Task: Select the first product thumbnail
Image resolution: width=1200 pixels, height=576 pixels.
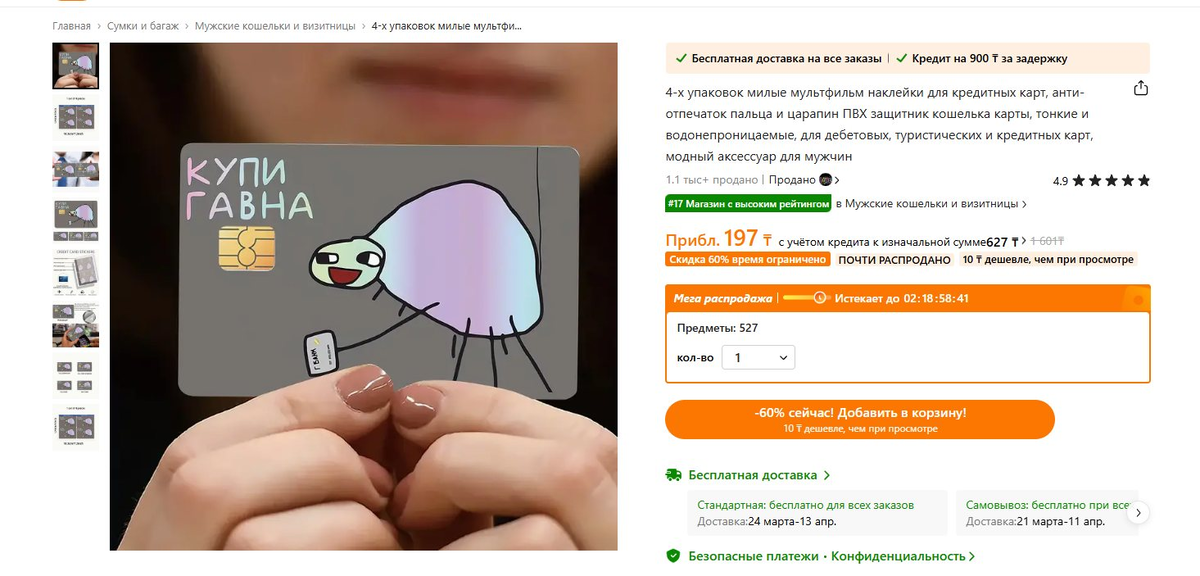Action: click(75, 66)
